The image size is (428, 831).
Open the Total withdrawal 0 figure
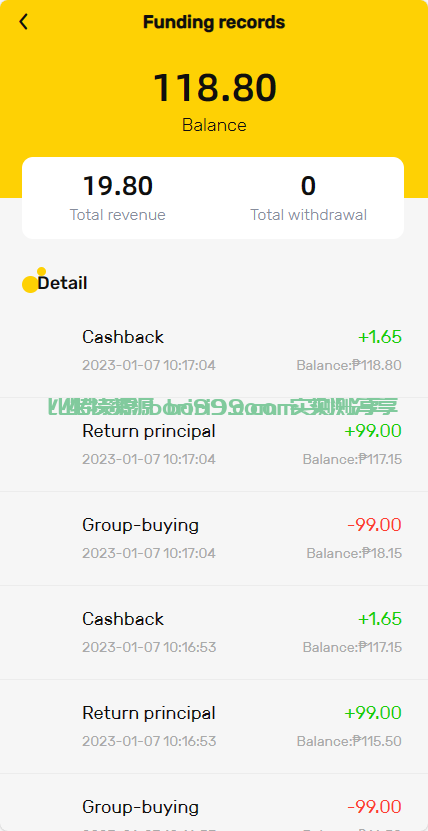[308, 186]
